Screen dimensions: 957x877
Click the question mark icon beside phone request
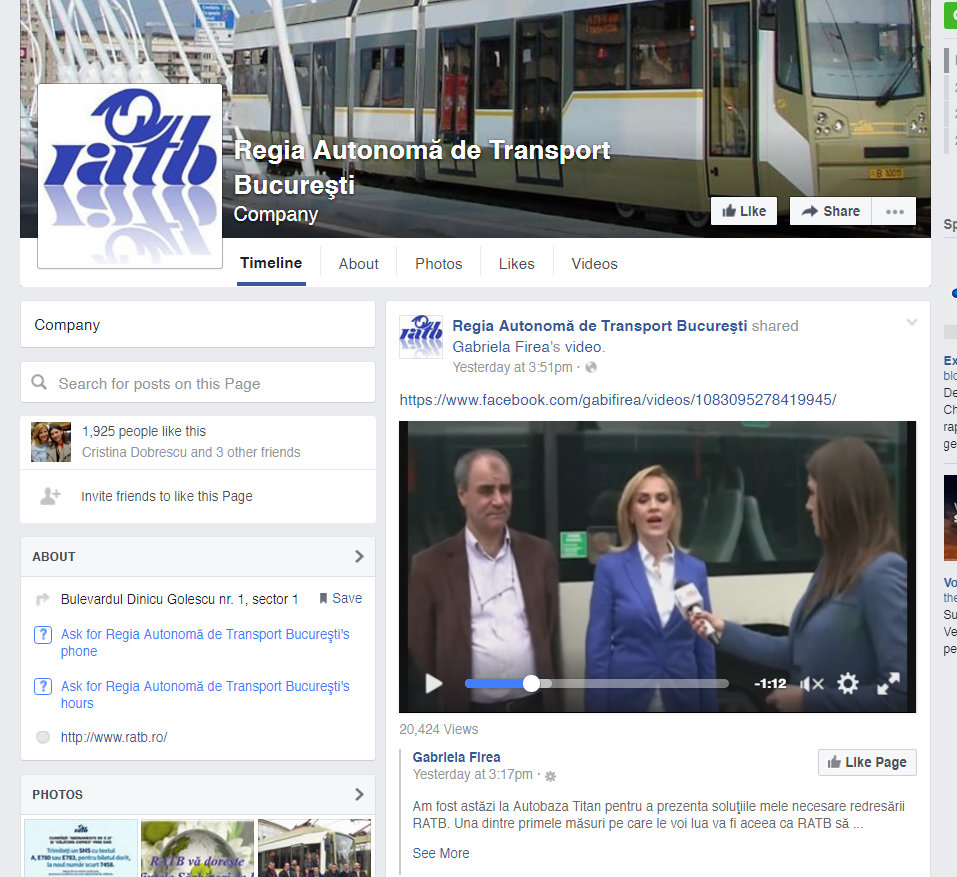tap(42, 635)
